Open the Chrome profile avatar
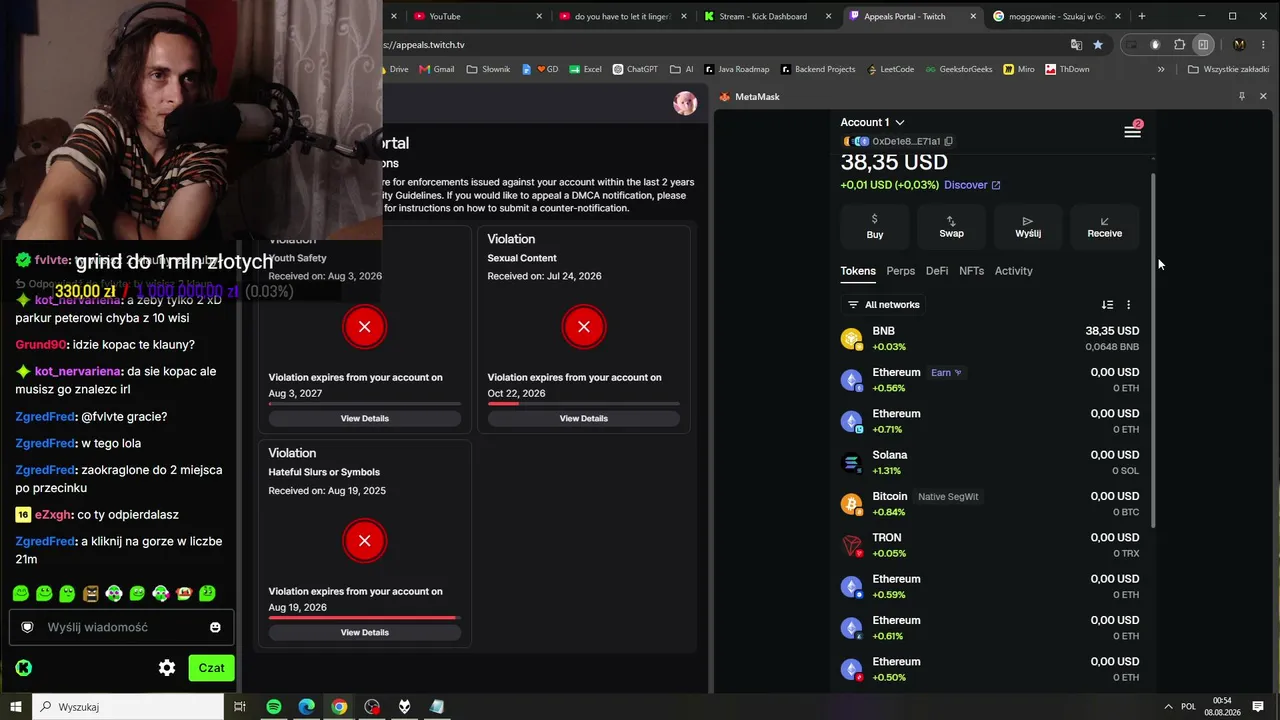Image resolution: width=1280 pixels, height=720 pixels. (1239, 45)
